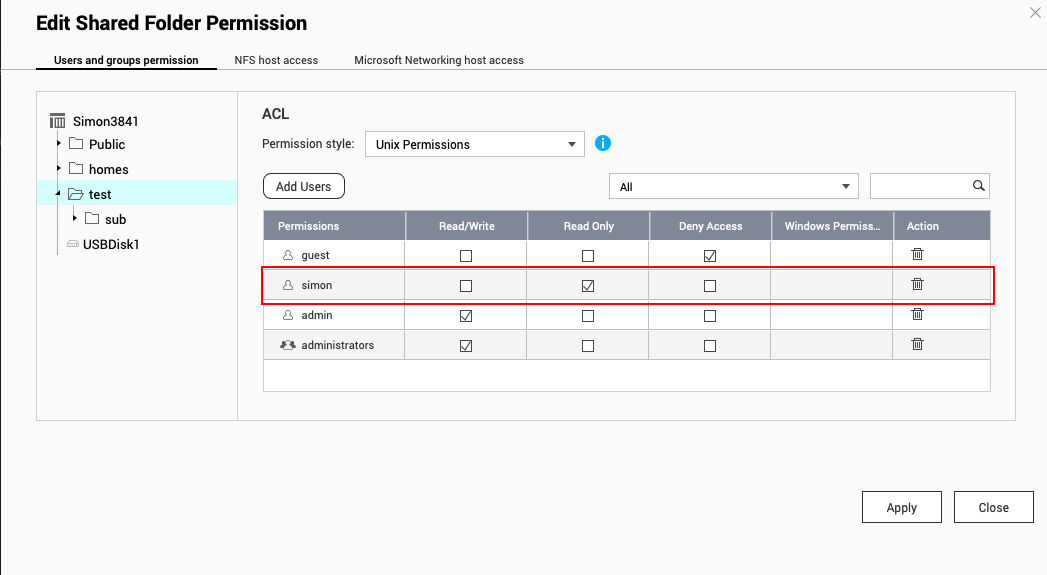The image size is (1047, 575).
Task: Delete the administrators group permission
Action: point(917,345)
